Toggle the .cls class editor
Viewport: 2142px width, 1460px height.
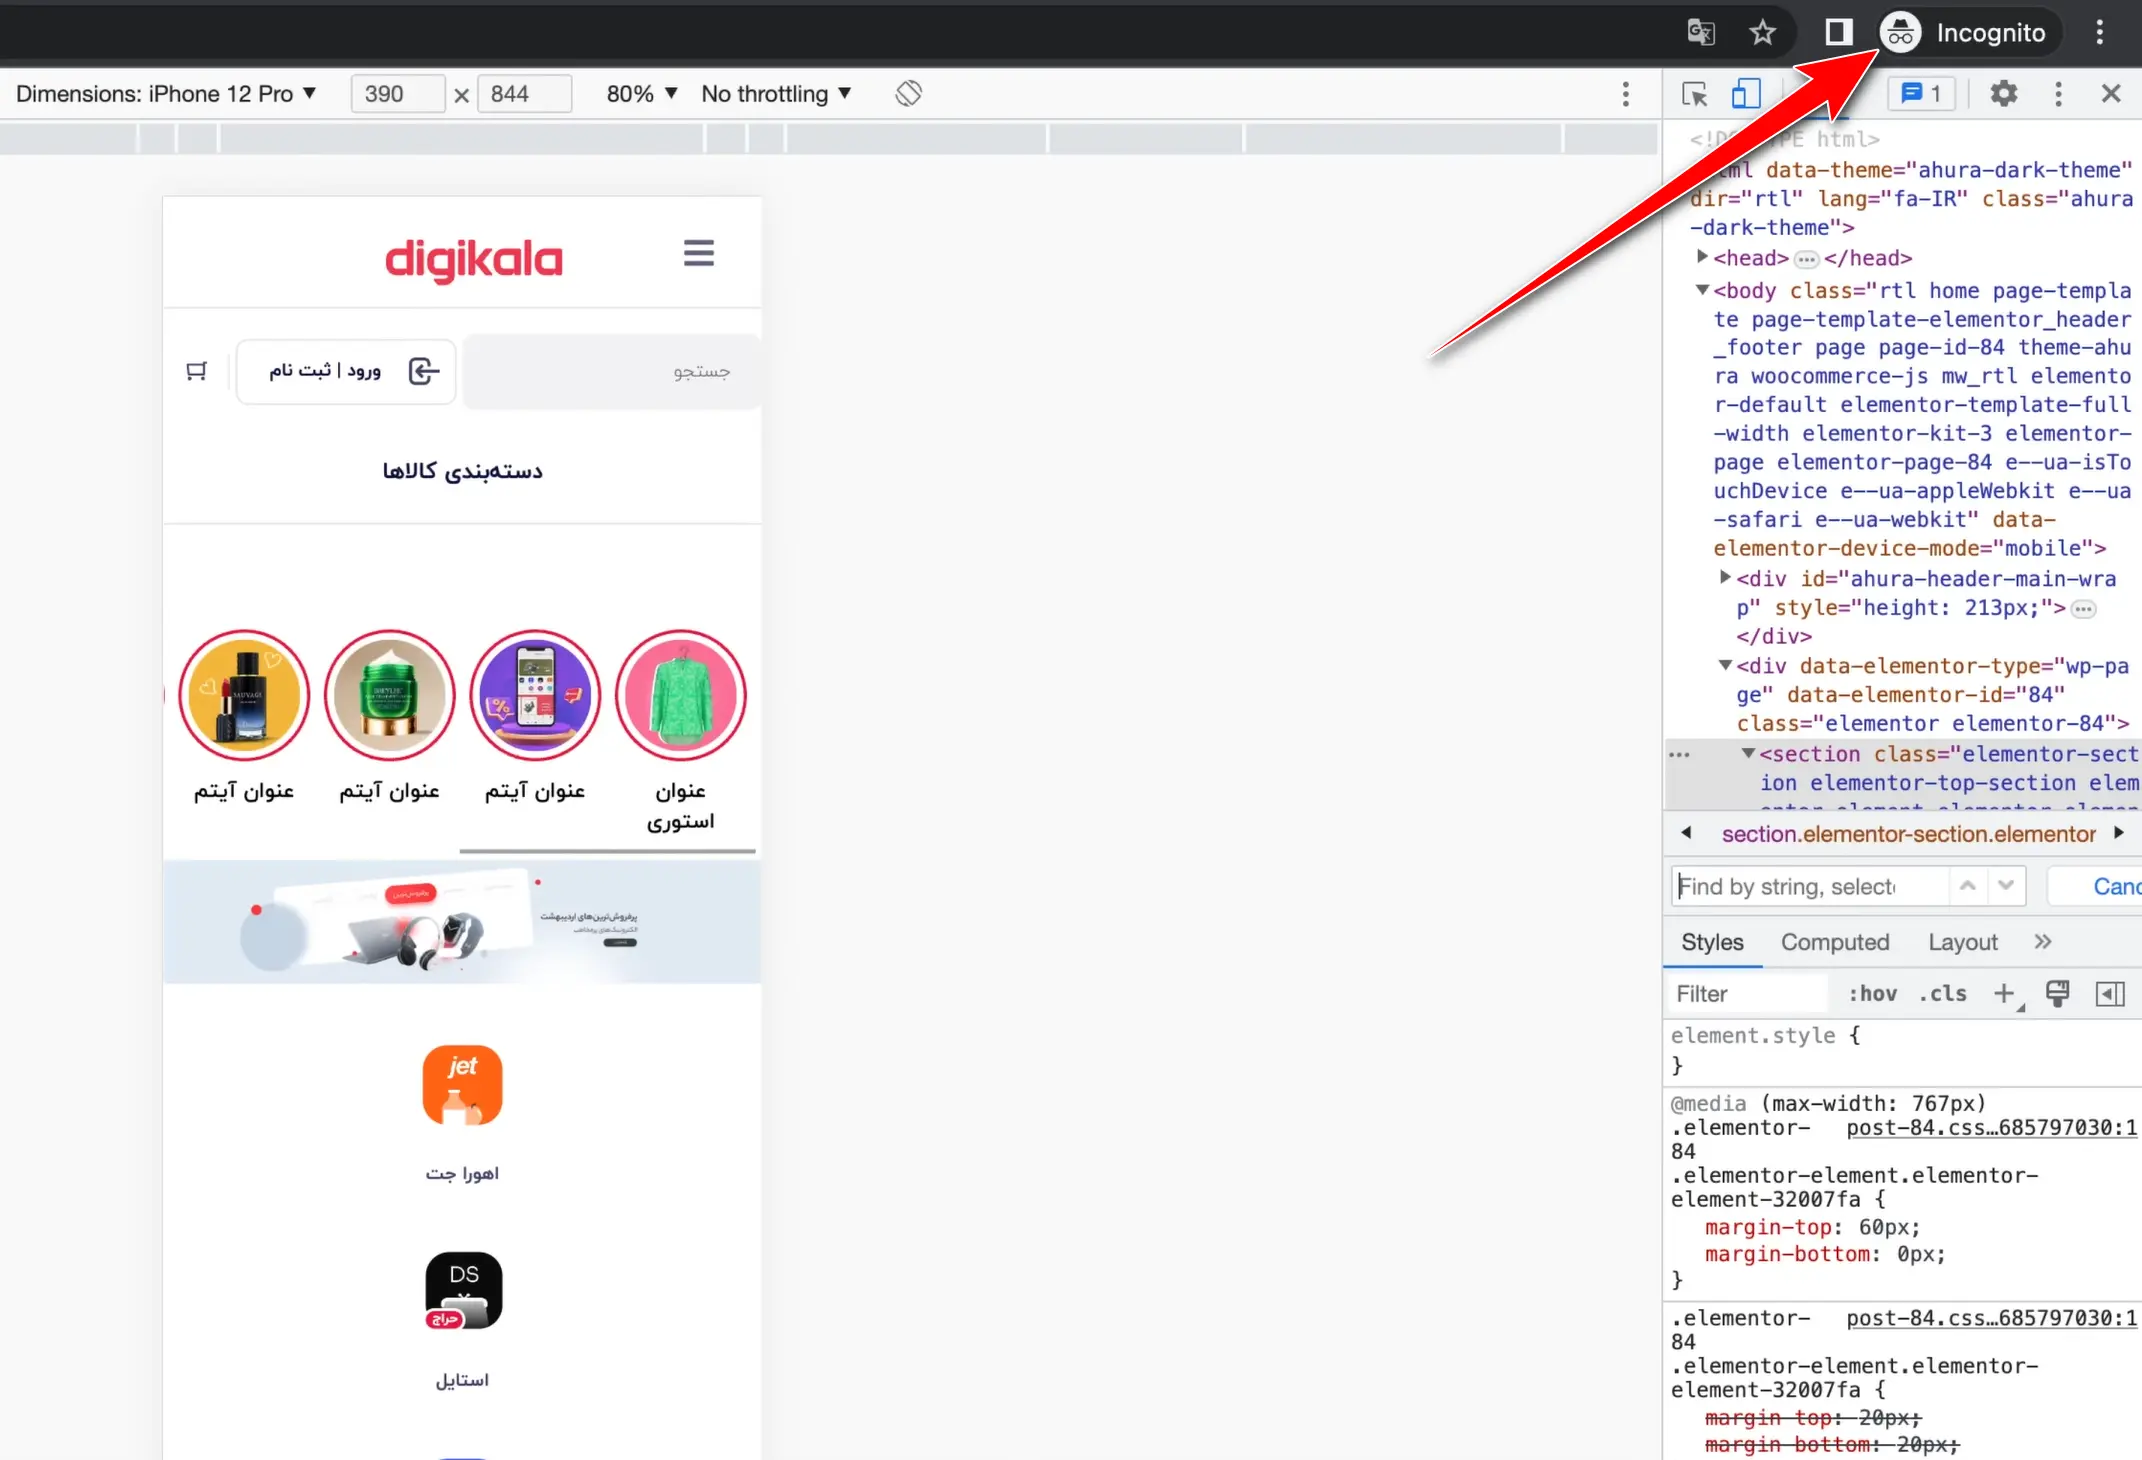pos(1943,993)
